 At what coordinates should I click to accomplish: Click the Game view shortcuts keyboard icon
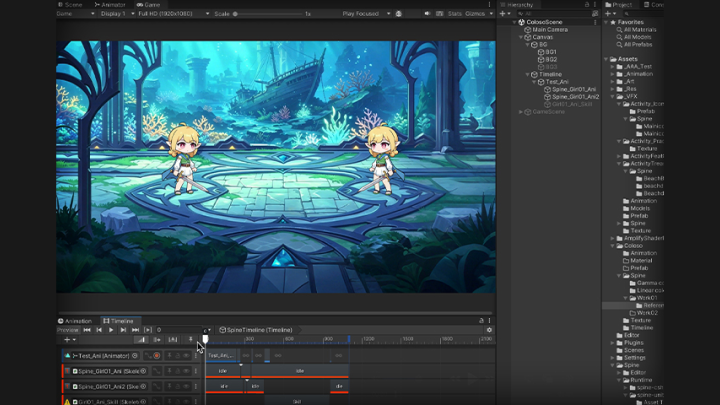[x=439, y=14]
